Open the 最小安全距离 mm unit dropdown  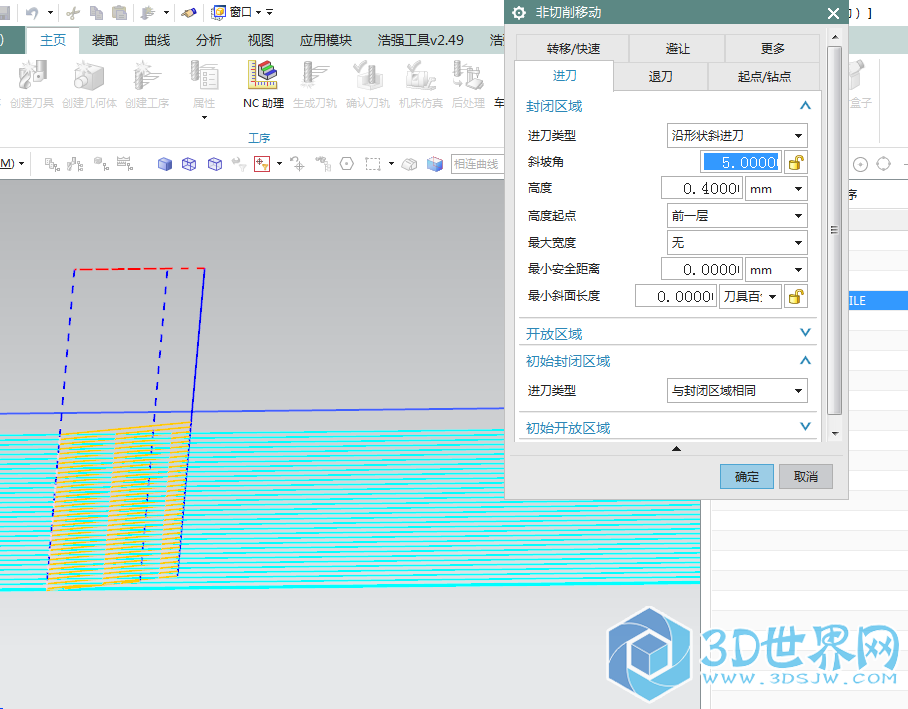pyautogui.click(x=776, y=269)
